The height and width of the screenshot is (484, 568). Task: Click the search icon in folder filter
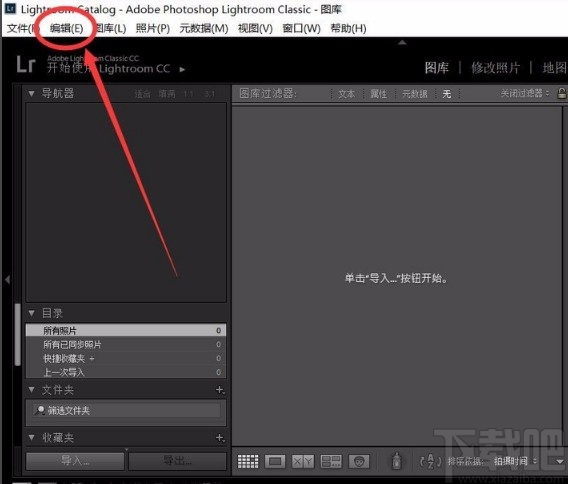[39, 410]
